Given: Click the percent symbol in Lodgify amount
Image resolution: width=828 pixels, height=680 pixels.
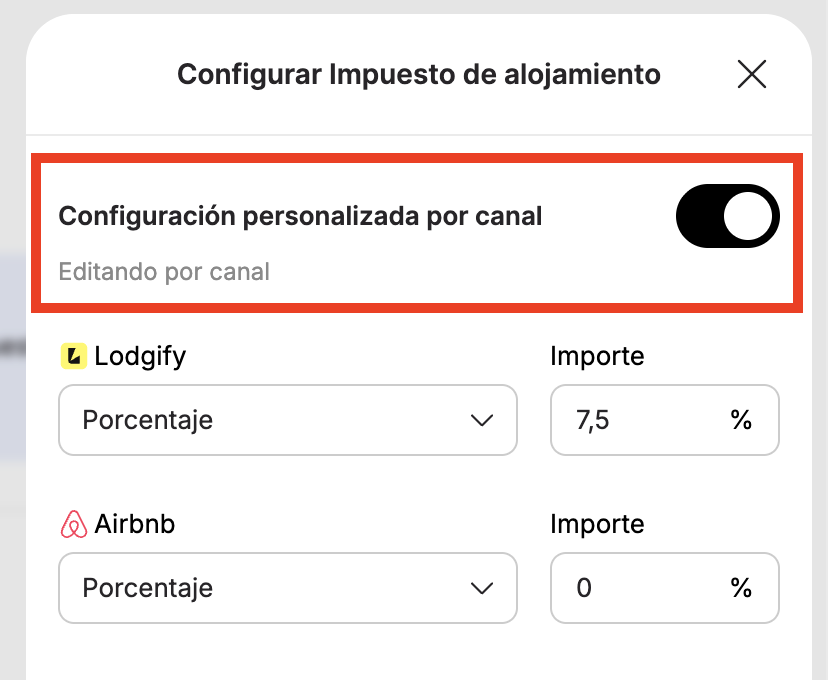Looking at the screenshot, I should (741, 420).
